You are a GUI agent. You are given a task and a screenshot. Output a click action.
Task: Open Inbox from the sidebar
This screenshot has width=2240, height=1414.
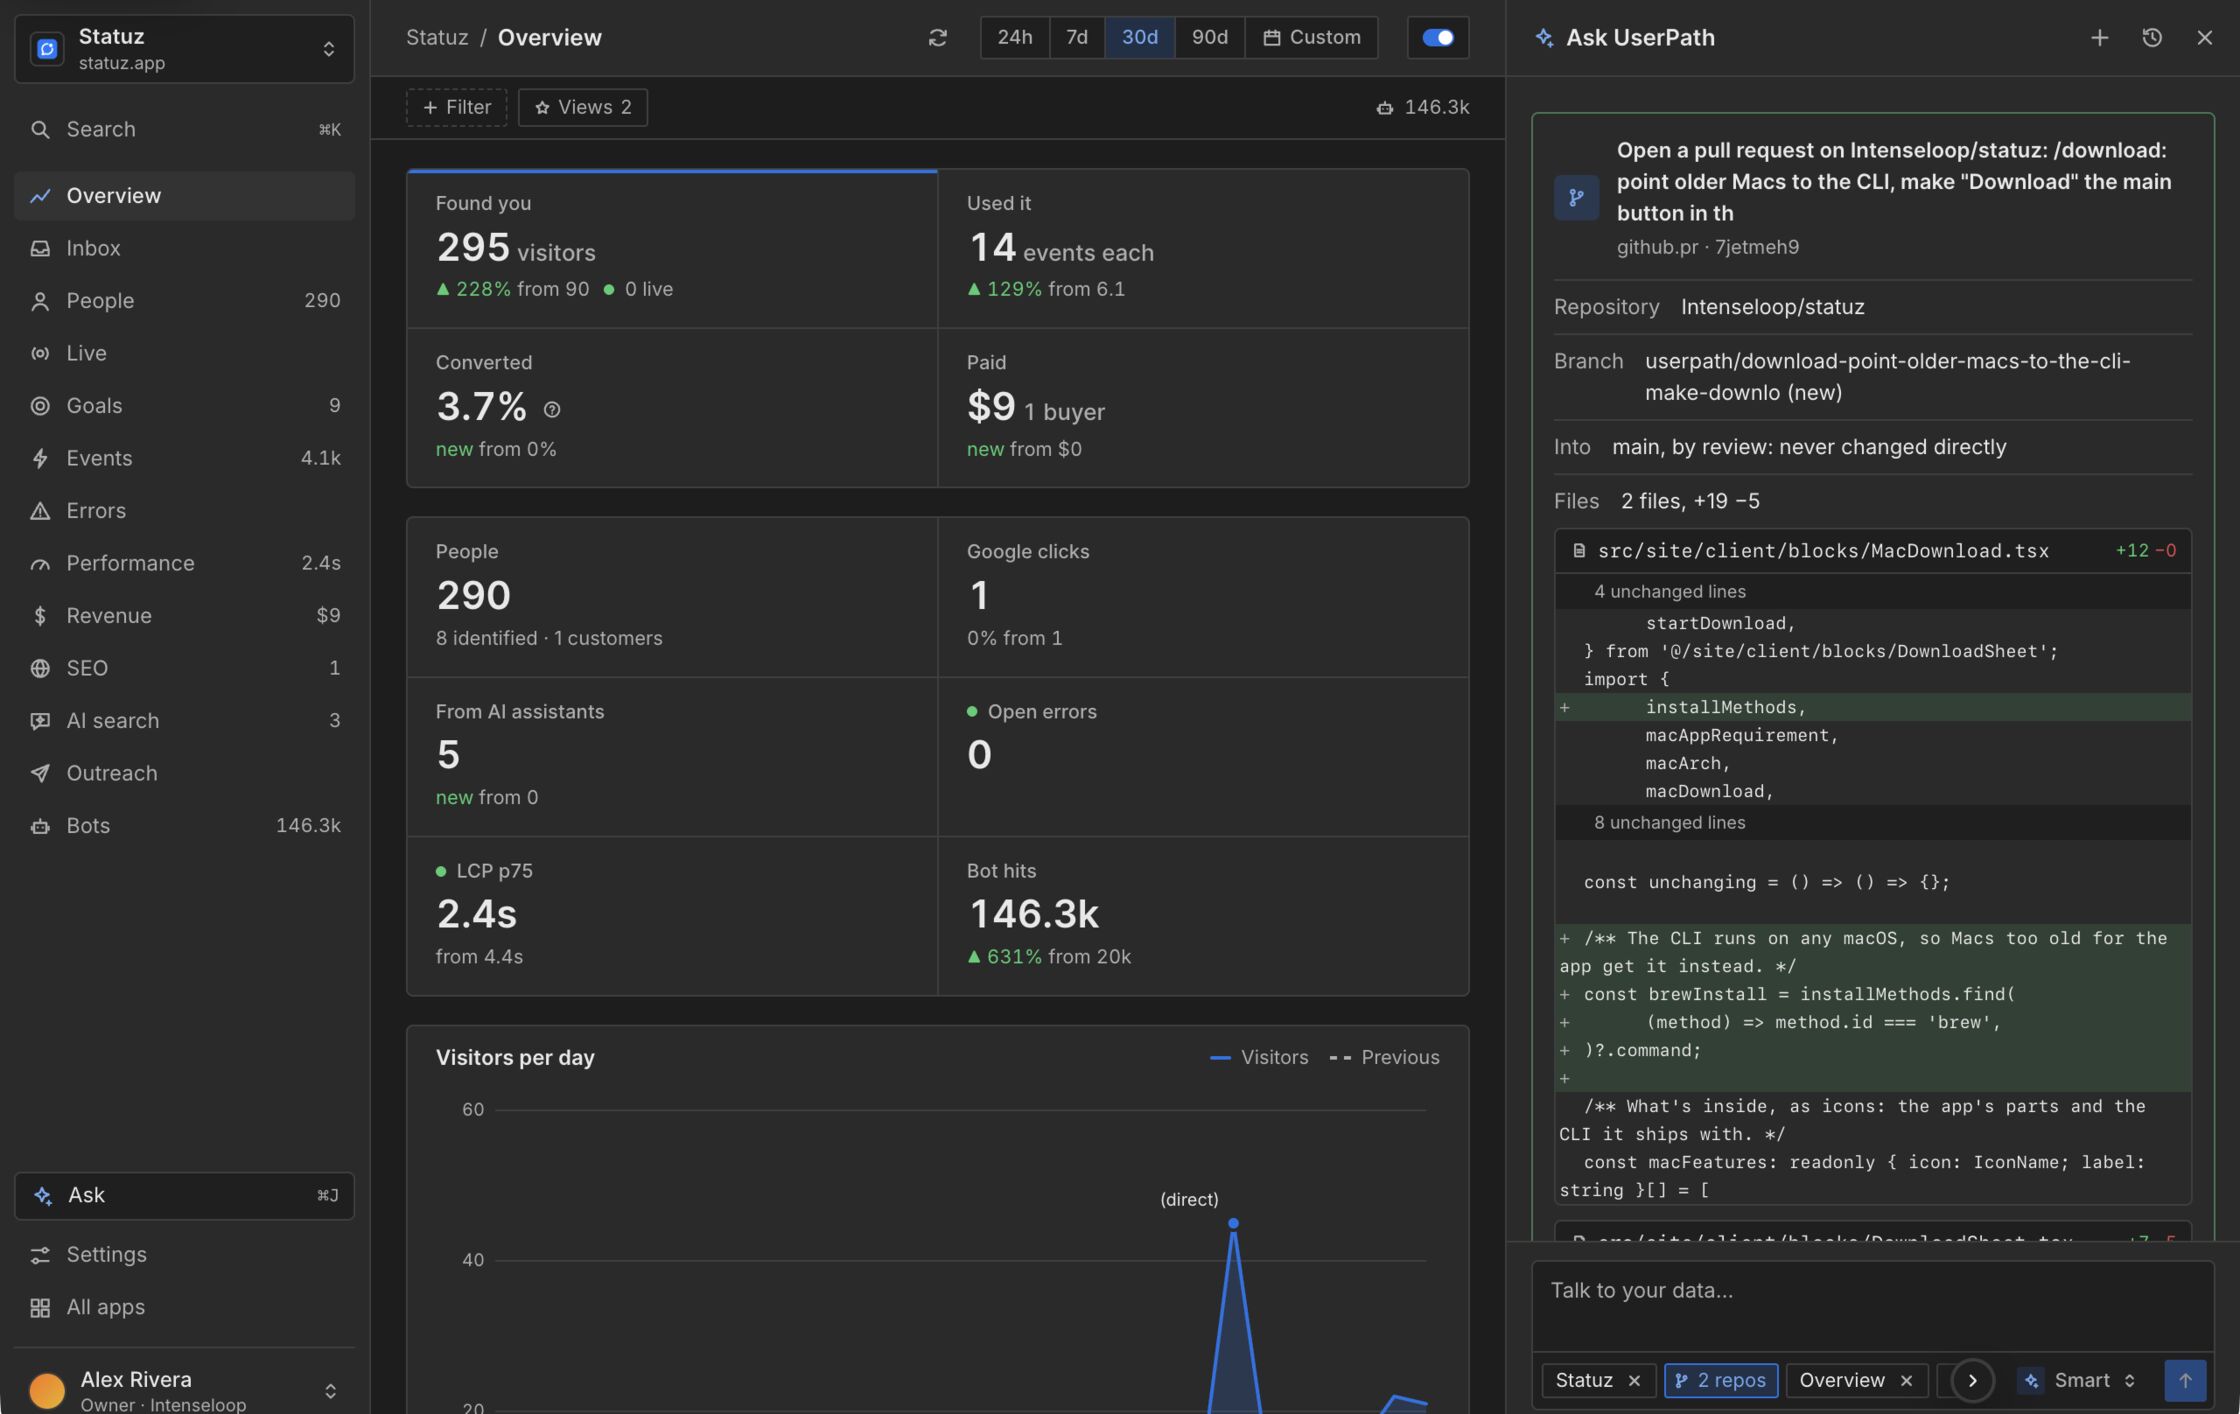184,248
